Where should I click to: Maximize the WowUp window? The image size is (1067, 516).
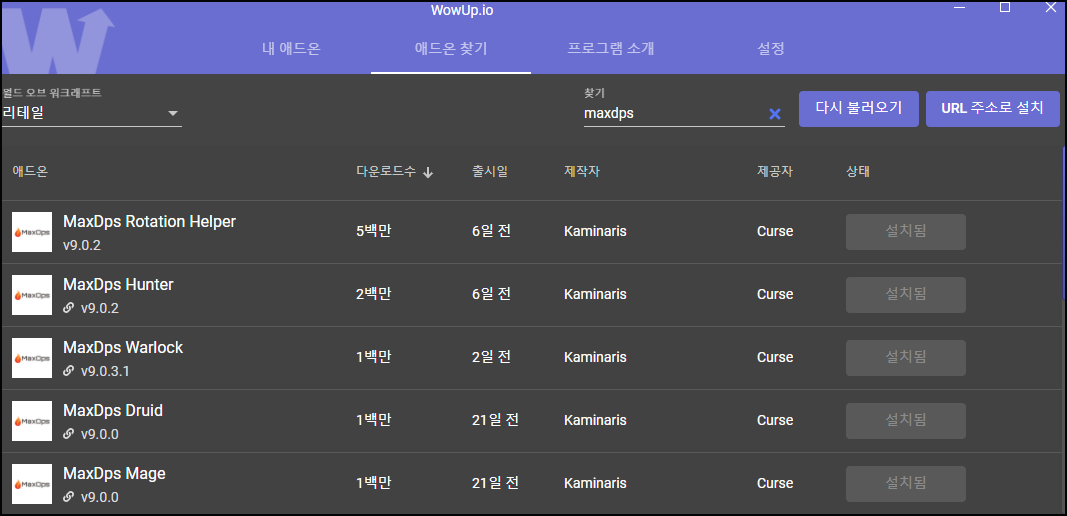pos(1004,7)
